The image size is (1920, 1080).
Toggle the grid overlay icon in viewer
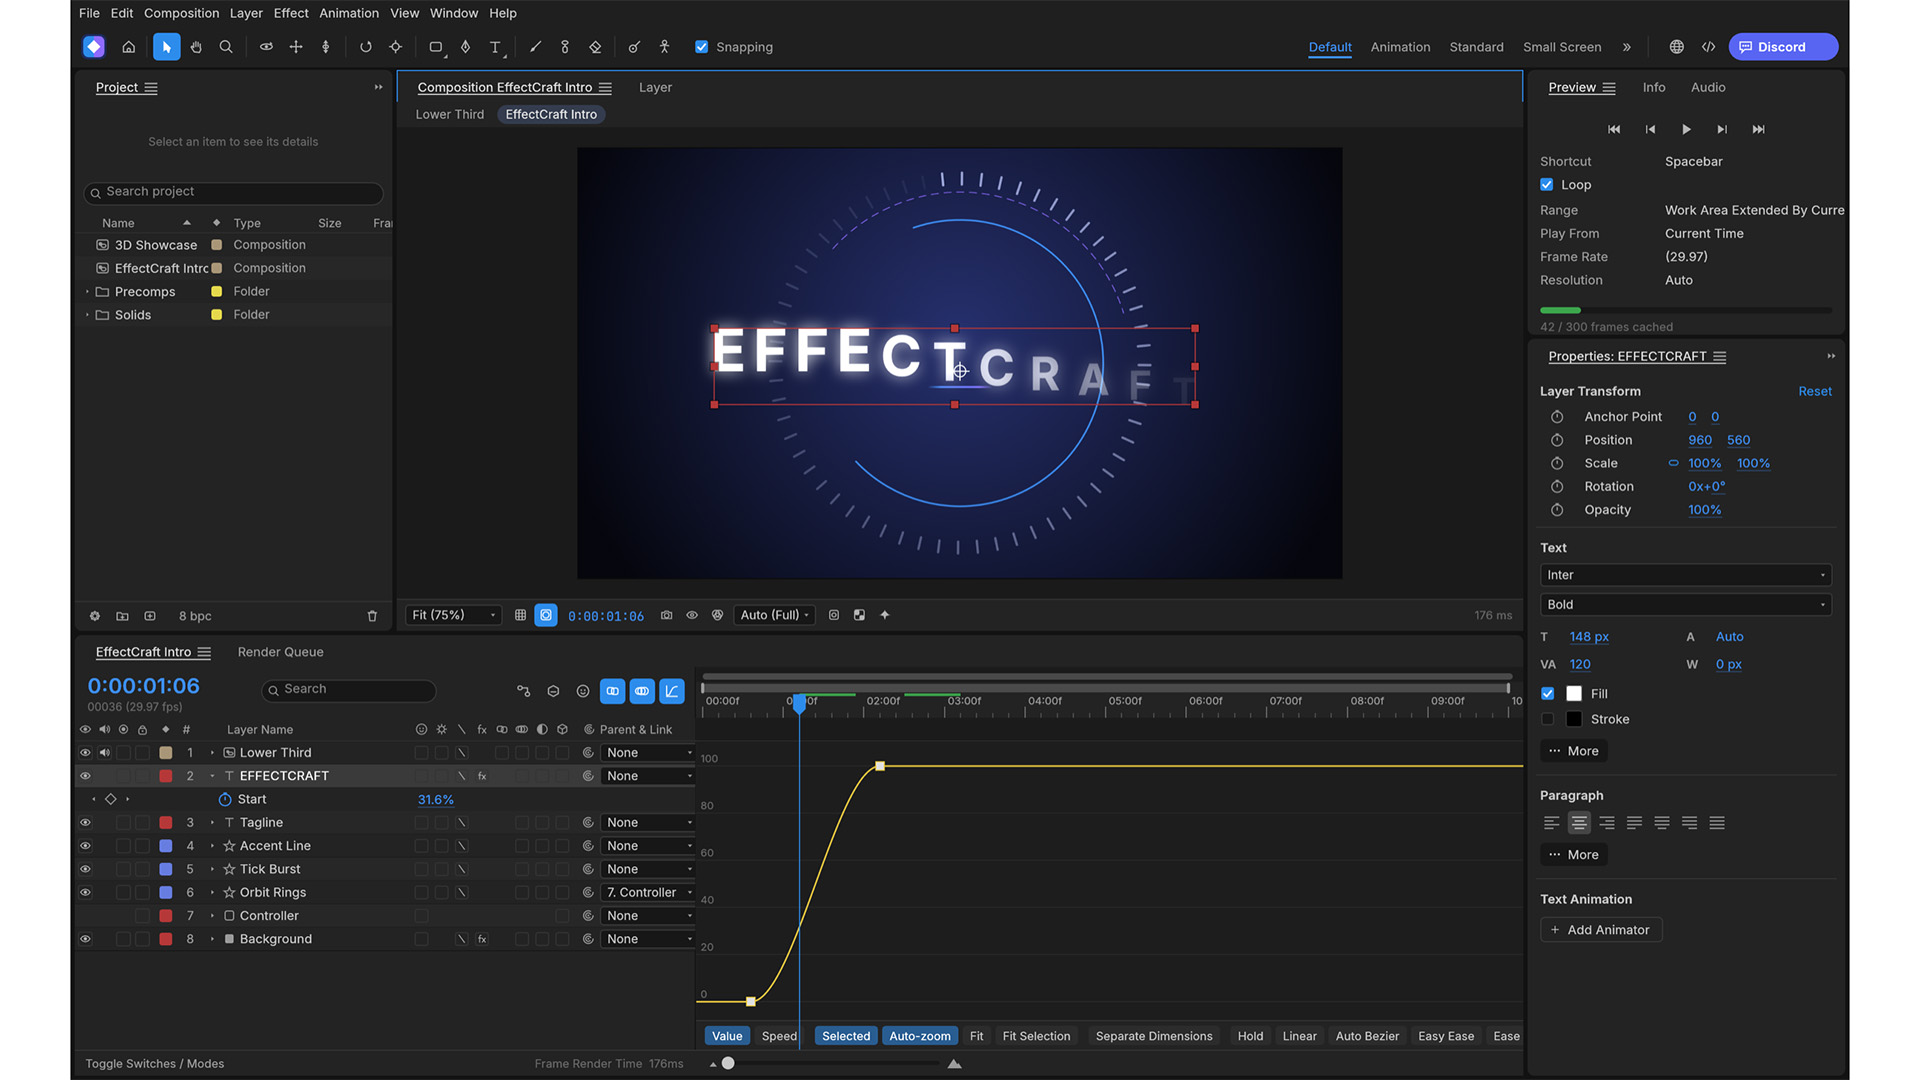tap(520, 615)
